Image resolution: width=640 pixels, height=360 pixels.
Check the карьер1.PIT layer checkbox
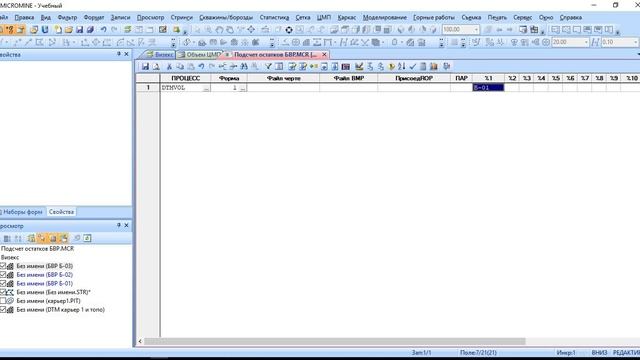[x=3, y=301]
